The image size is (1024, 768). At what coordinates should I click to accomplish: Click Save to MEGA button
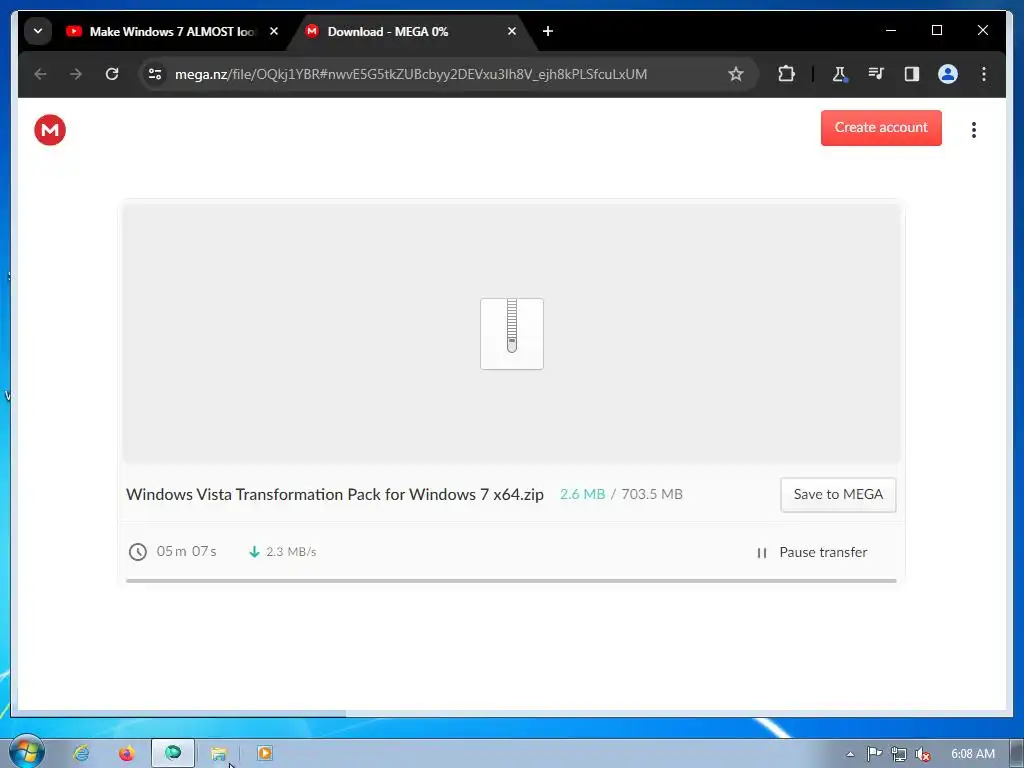(x=838, y=494)
